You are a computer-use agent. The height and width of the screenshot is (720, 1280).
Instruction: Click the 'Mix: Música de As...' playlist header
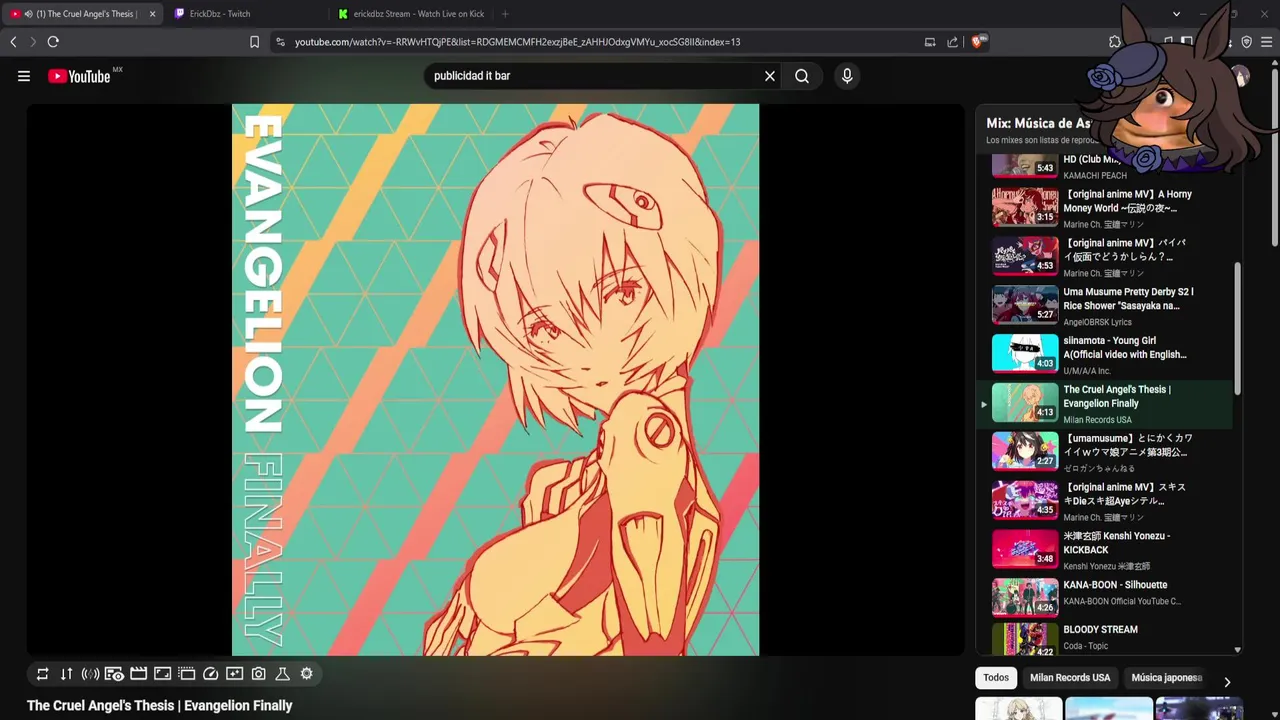pos(1038,123)
